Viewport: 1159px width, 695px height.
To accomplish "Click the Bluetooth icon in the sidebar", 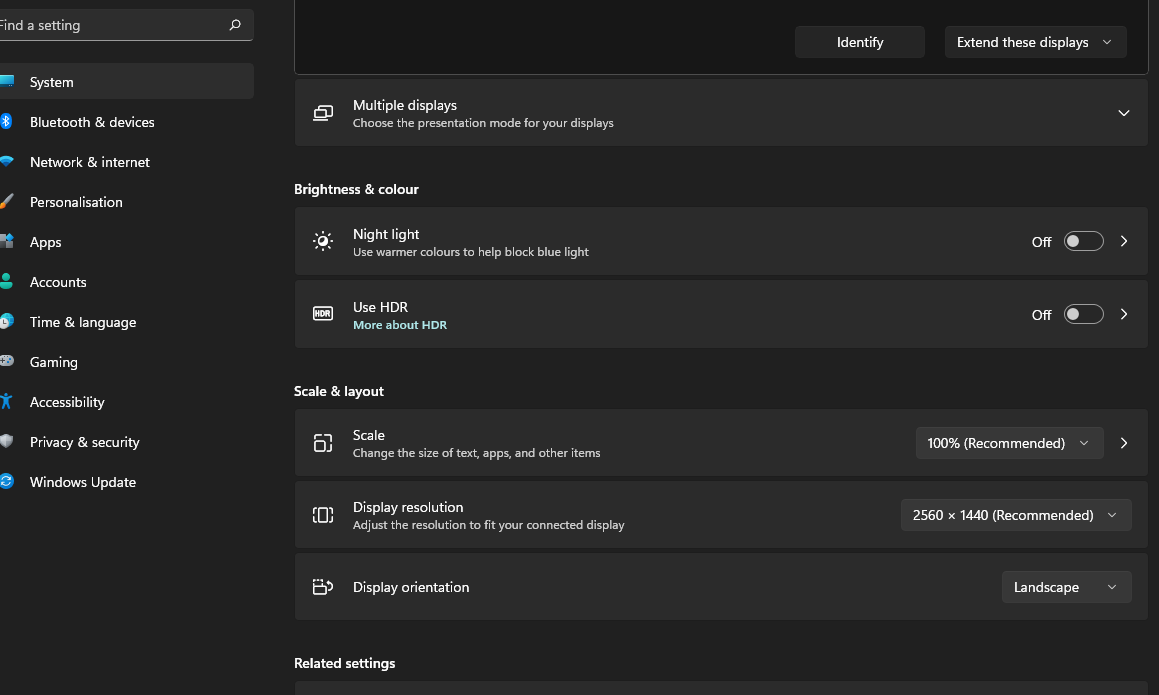I will [6, 122].
